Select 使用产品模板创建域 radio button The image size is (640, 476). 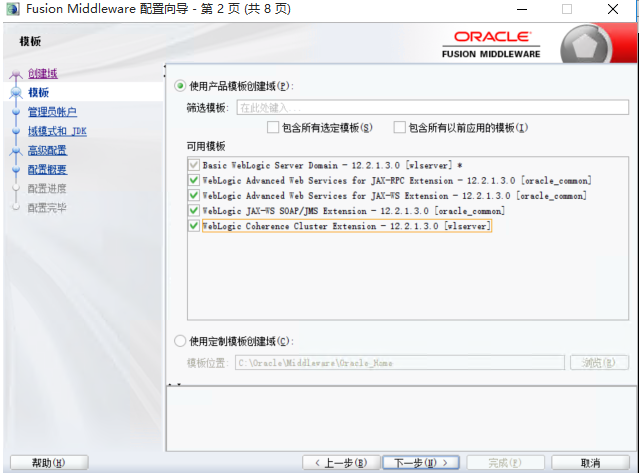(180, 86)
